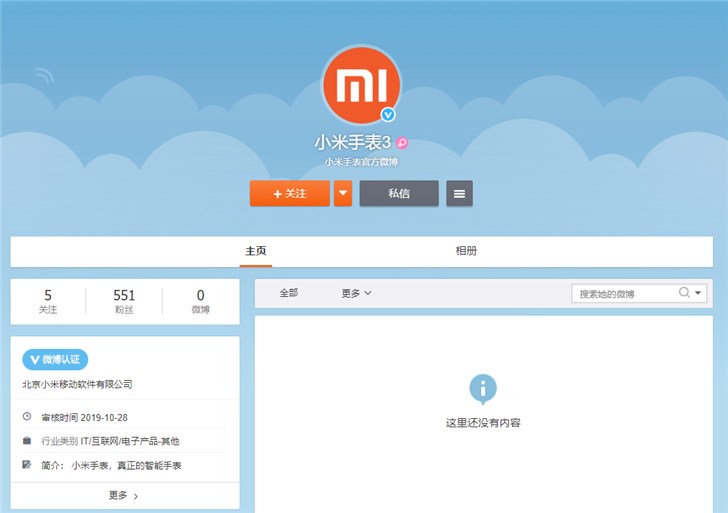This screenshot has height=513, width=728.
Task: Click the text 审核时间 2019-10-28
Action: 84,417
